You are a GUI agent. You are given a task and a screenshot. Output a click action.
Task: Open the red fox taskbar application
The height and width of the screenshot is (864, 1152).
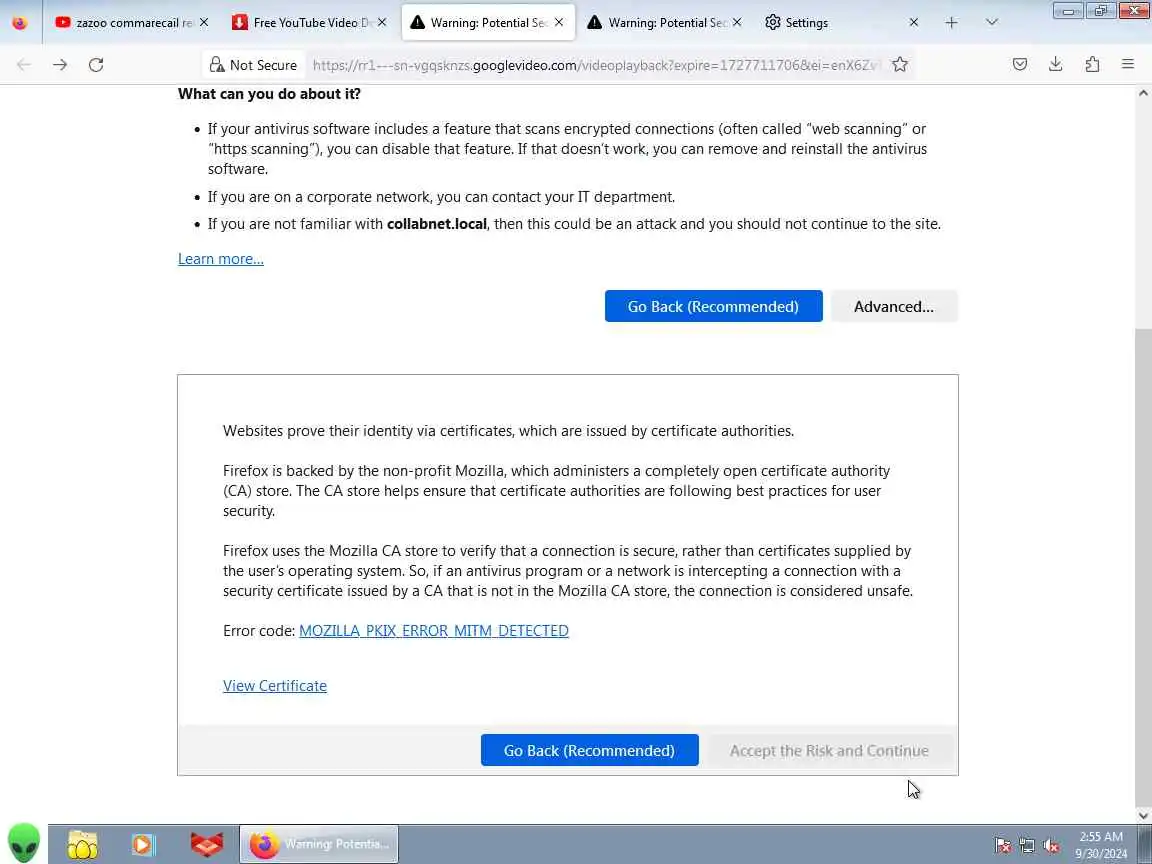(x=206, y=845)
